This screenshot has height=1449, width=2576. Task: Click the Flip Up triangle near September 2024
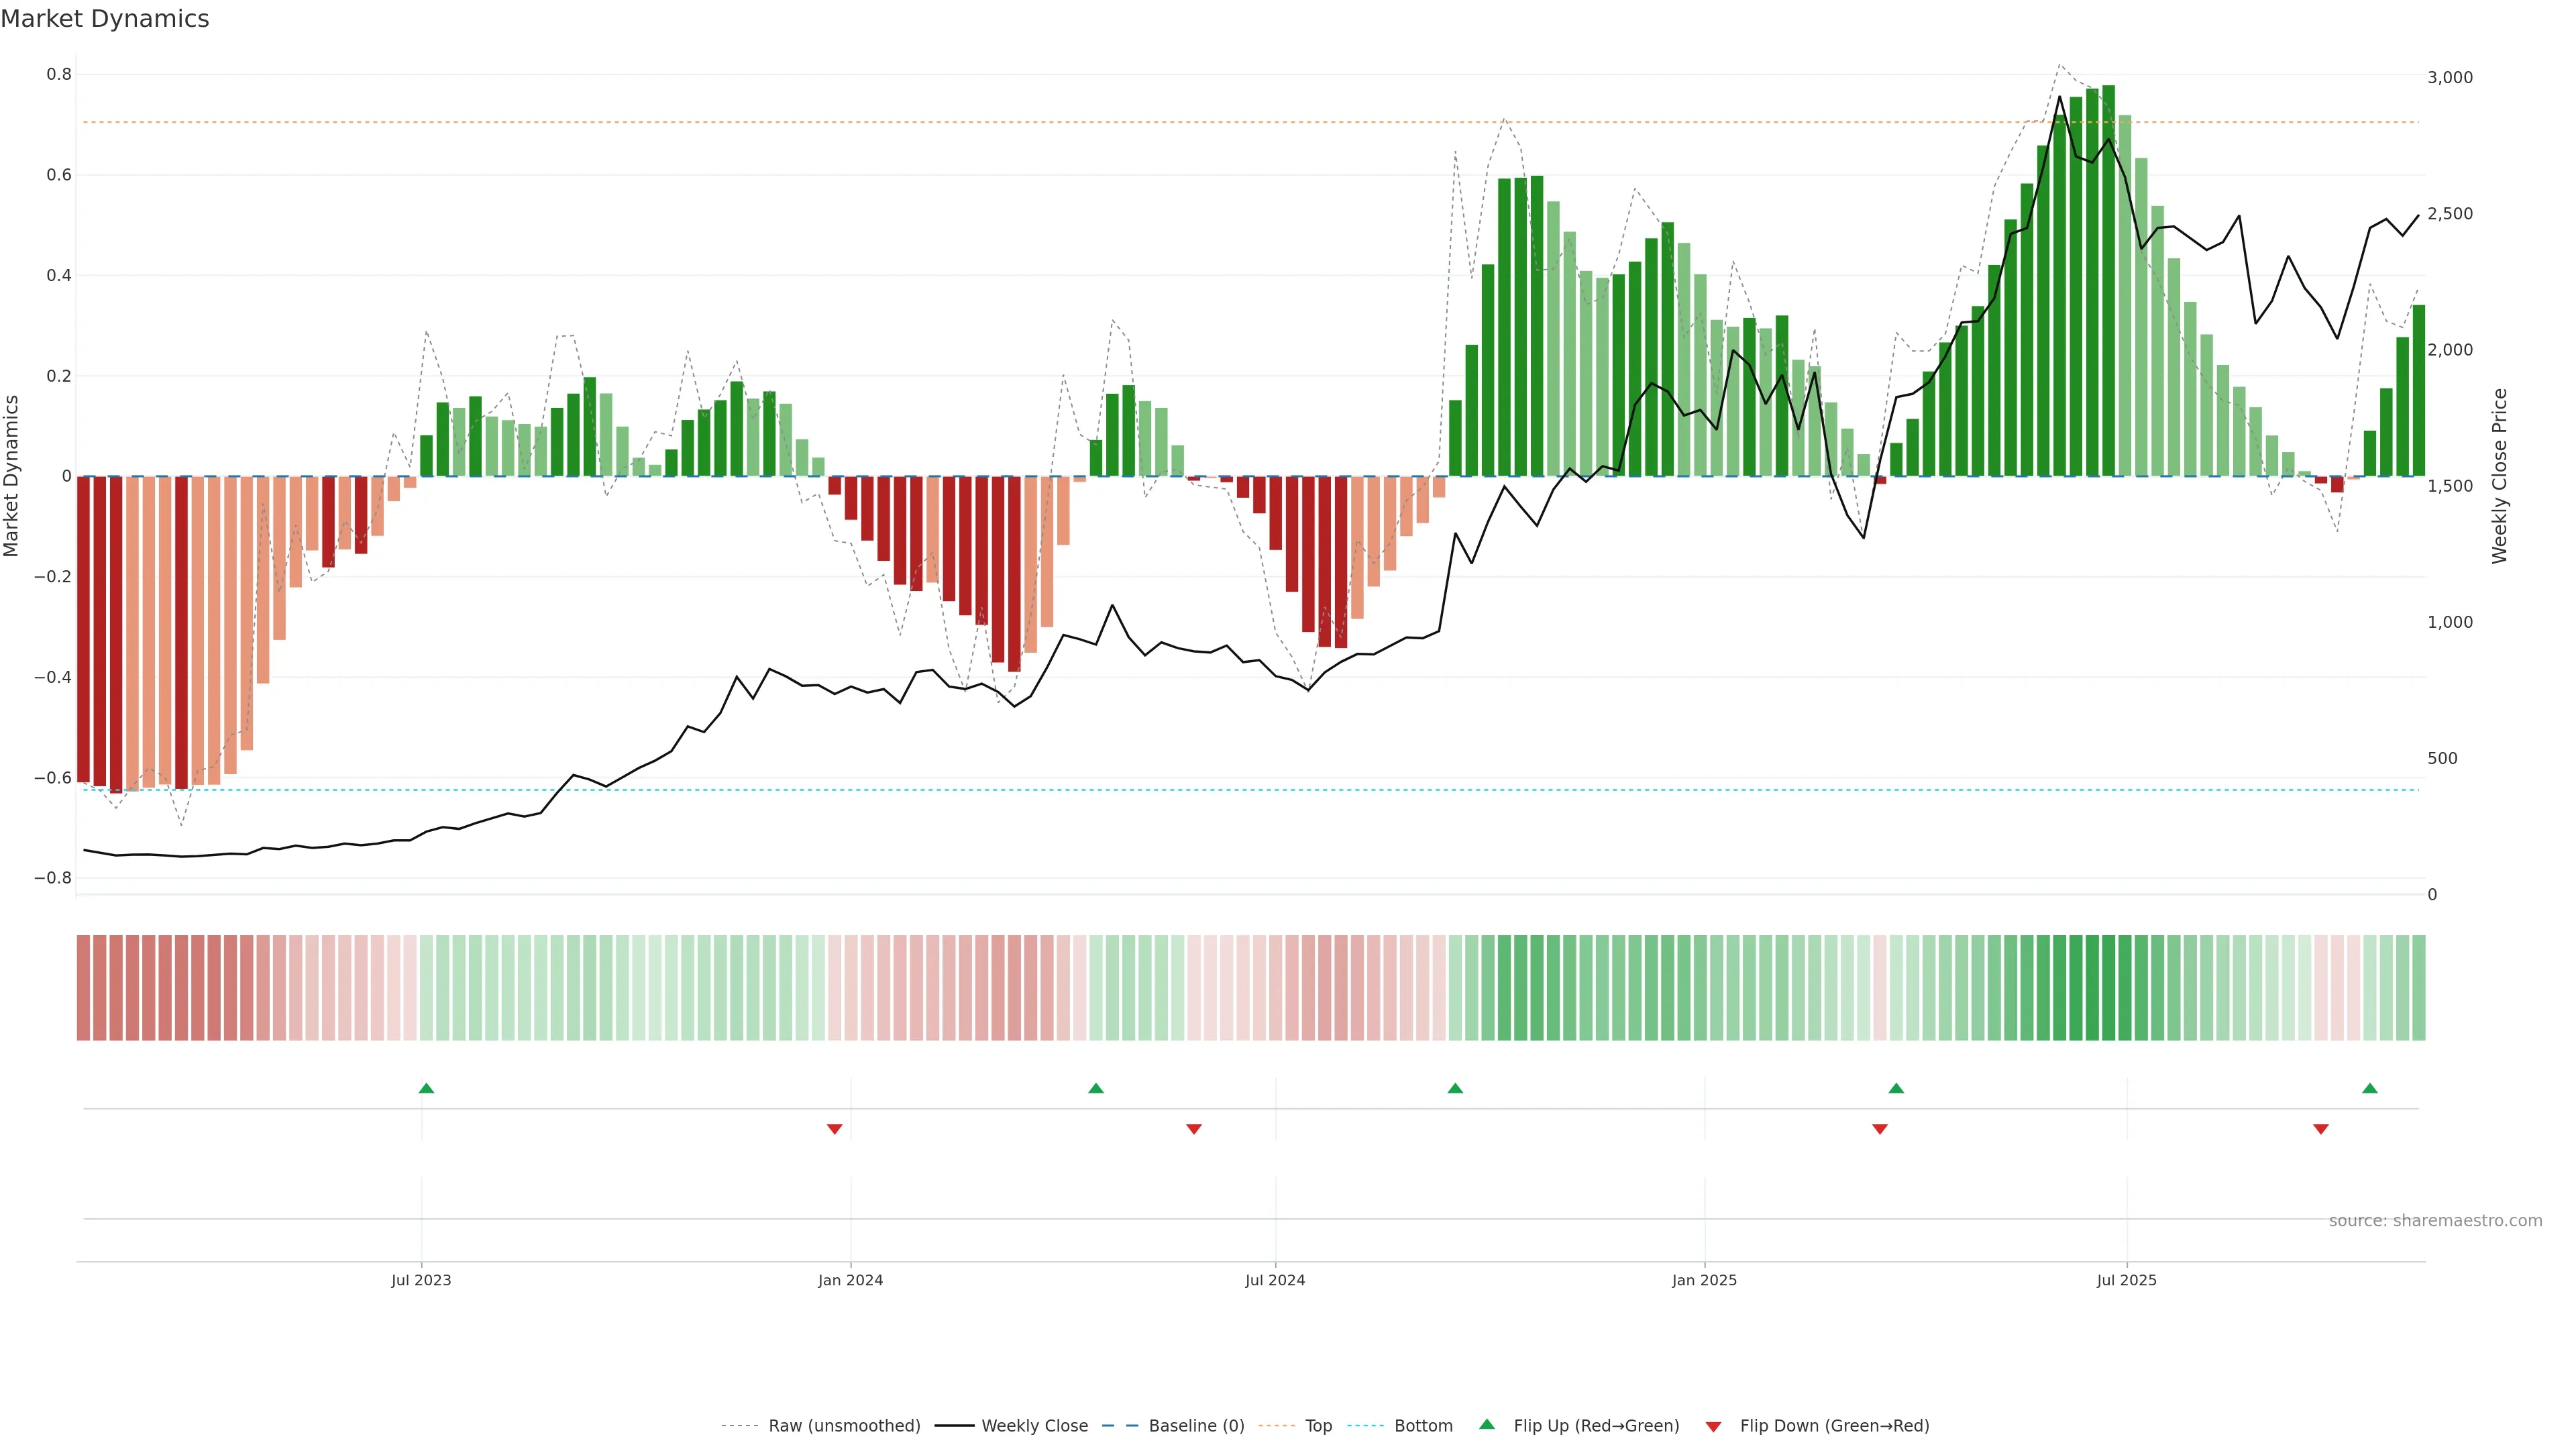point(1455,1088)
